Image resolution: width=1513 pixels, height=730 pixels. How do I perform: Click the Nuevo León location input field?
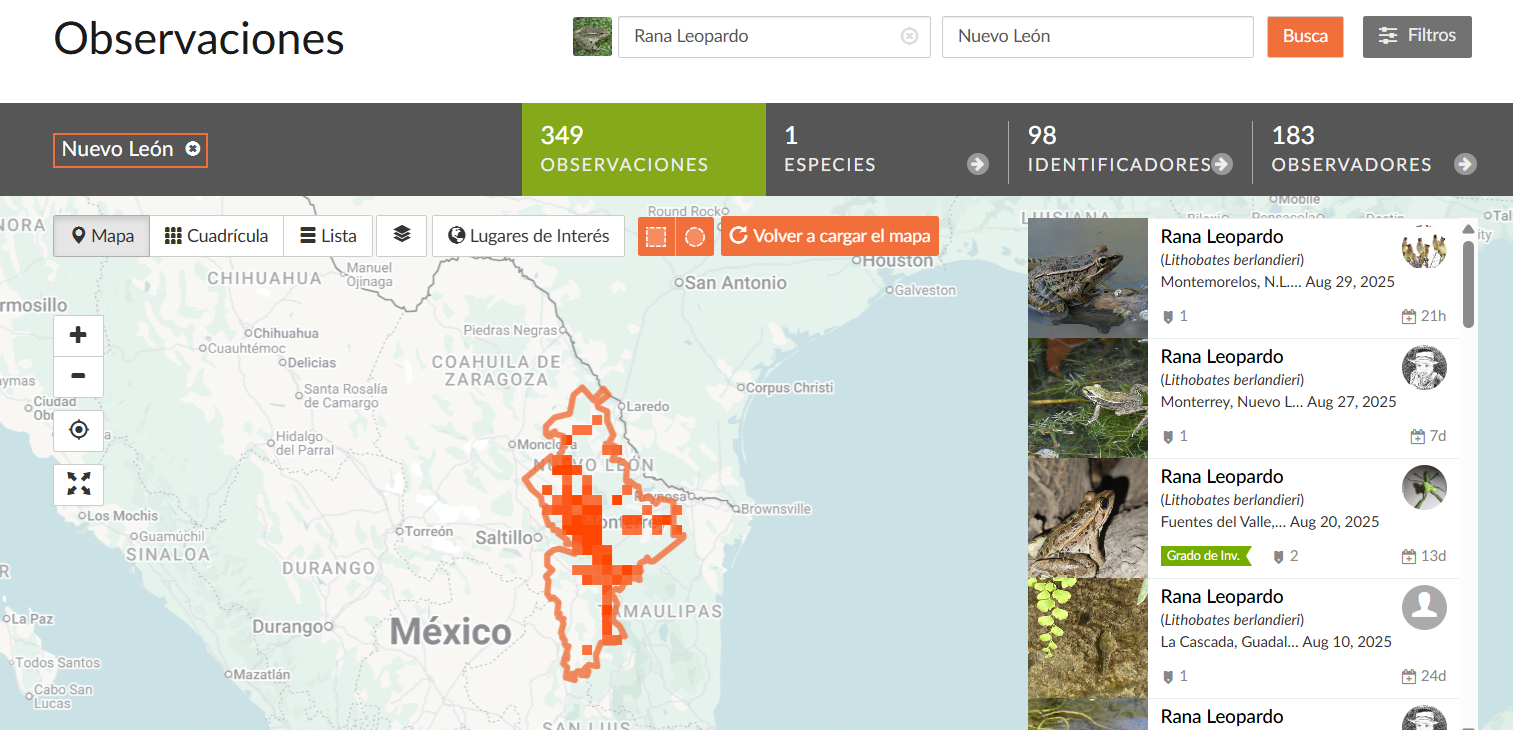[1097, 37]
